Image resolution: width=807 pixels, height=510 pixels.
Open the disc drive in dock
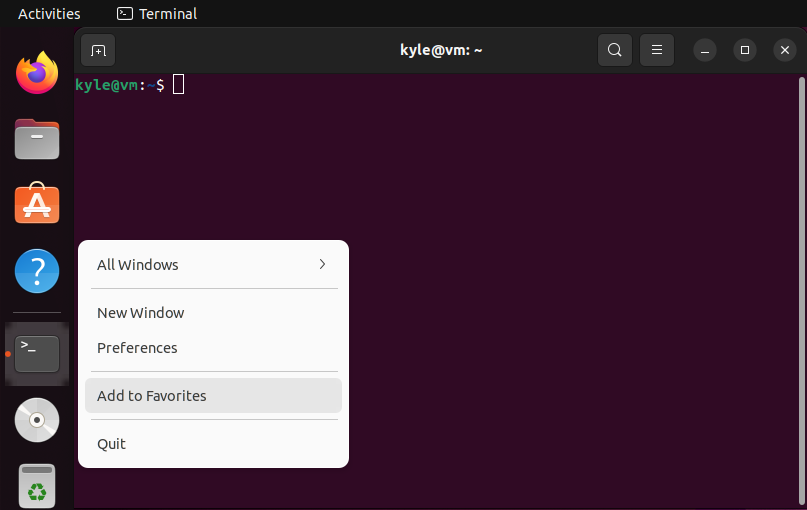37,420
